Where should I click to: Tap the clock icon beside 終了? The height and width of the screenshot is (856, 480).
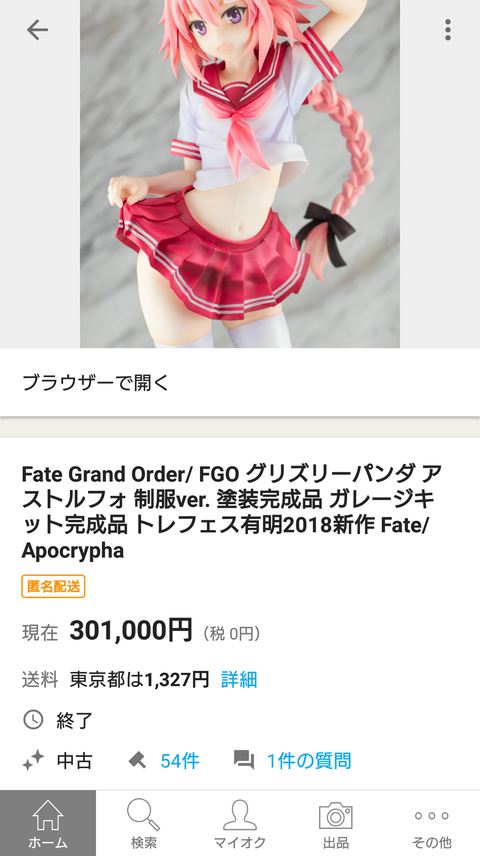click(x=33, y=720)
